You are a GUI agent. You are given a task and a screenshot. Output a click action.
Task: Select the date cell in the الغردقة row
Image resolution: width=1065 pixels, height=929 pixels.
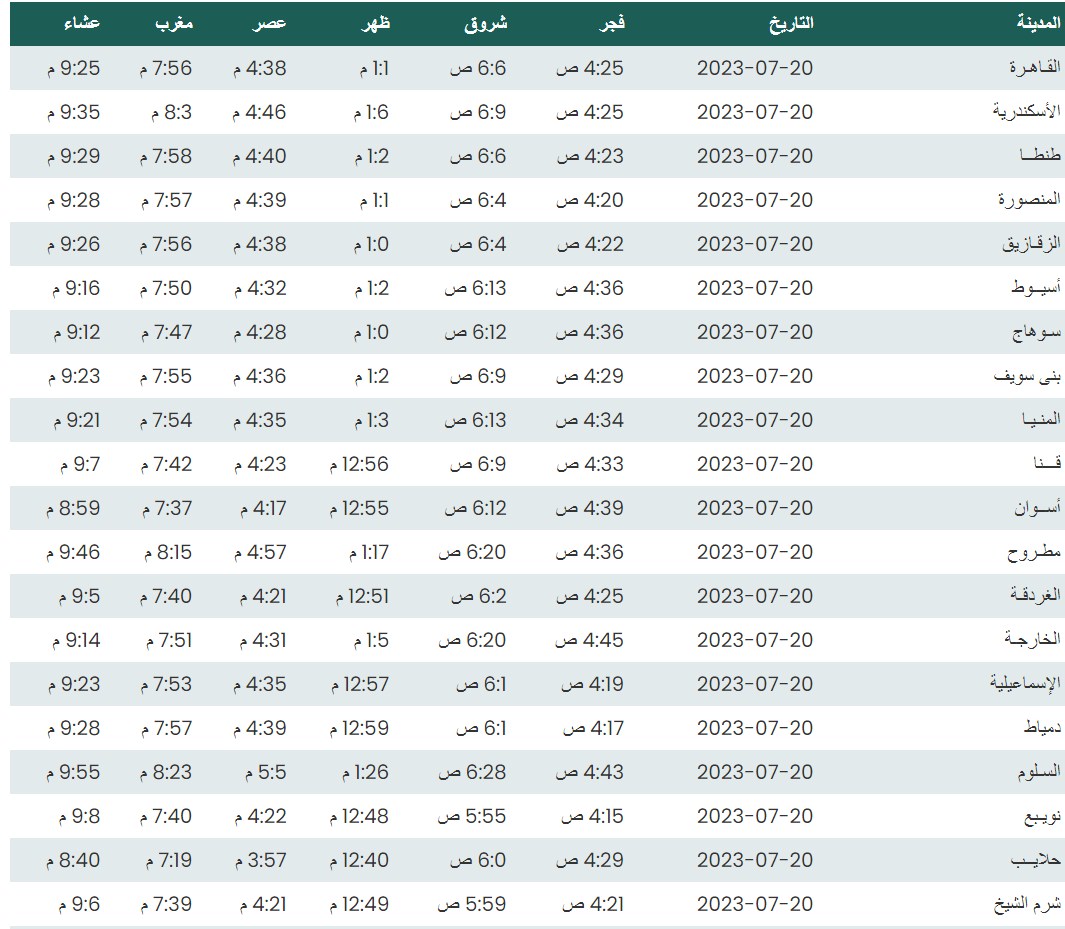(x=755, y=596)
